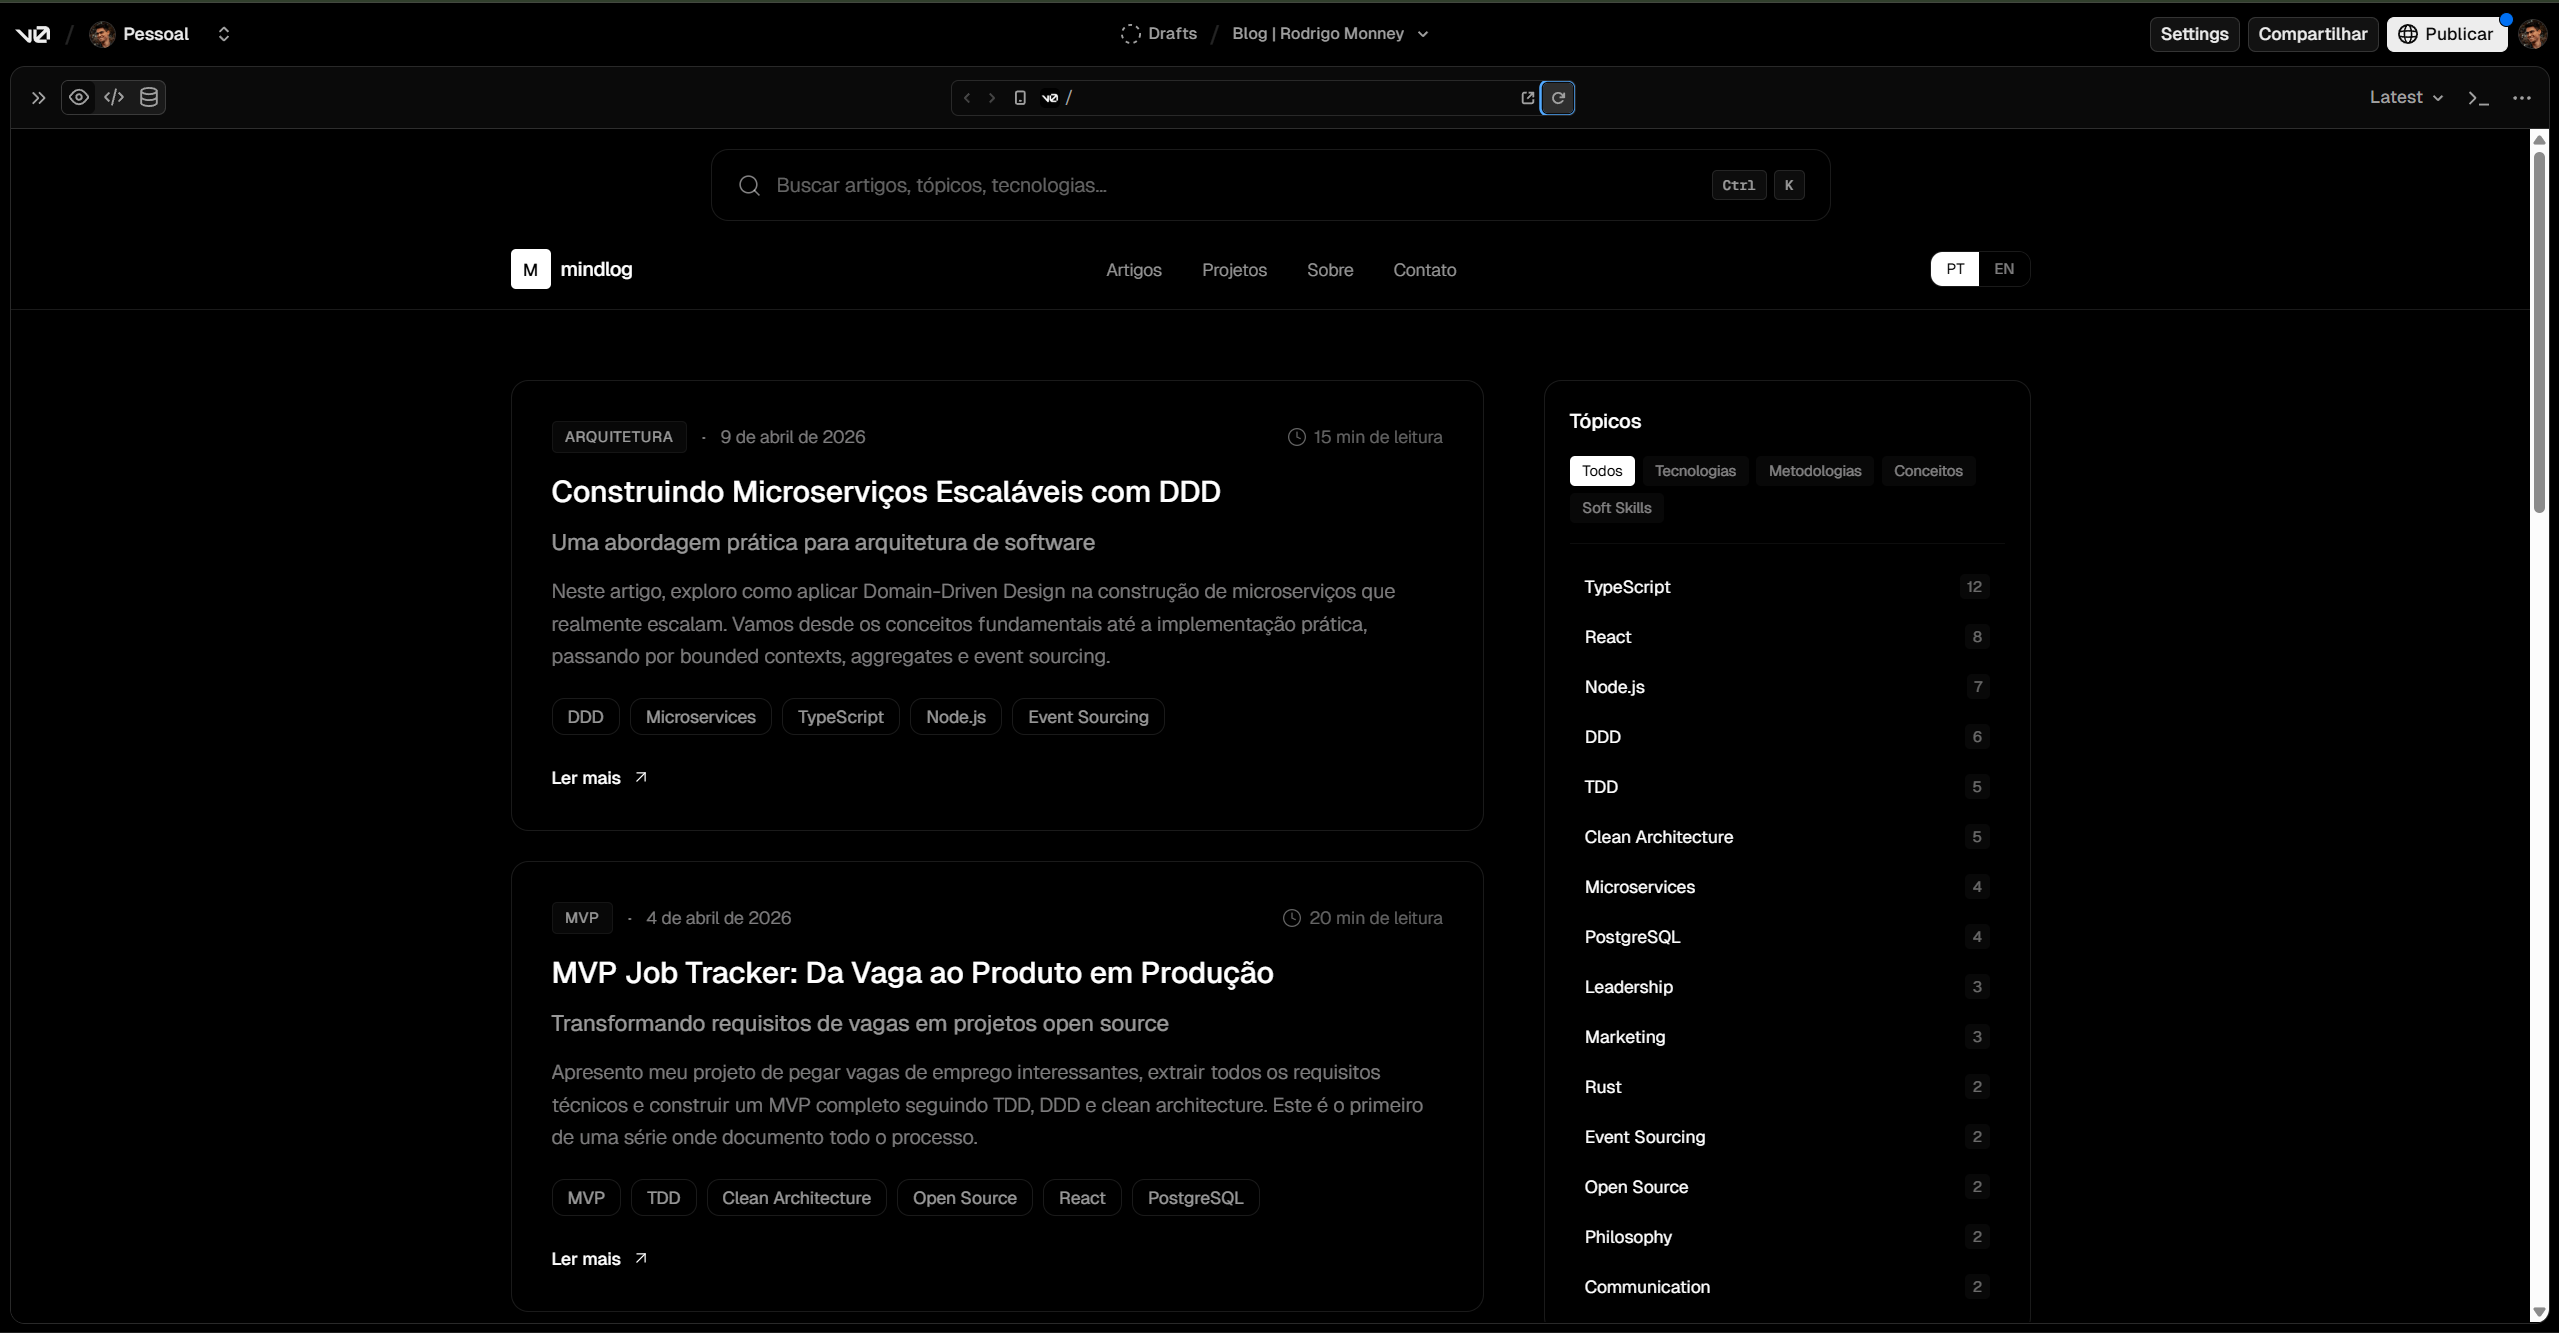The image size is (2559, 1333).
Task: Select the Metodologias topic filter
Action: click(1814, 470)
